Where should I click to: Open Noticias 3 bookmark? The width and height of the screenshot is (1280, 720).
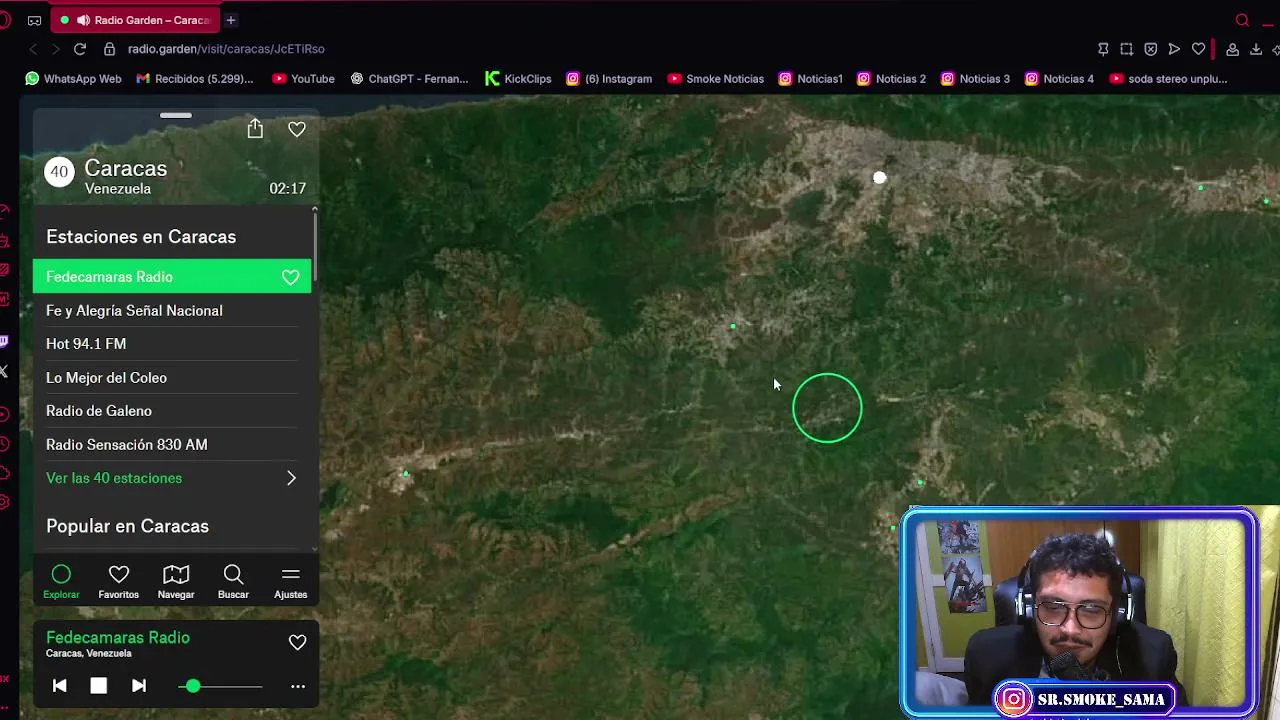tap(976, 79)
